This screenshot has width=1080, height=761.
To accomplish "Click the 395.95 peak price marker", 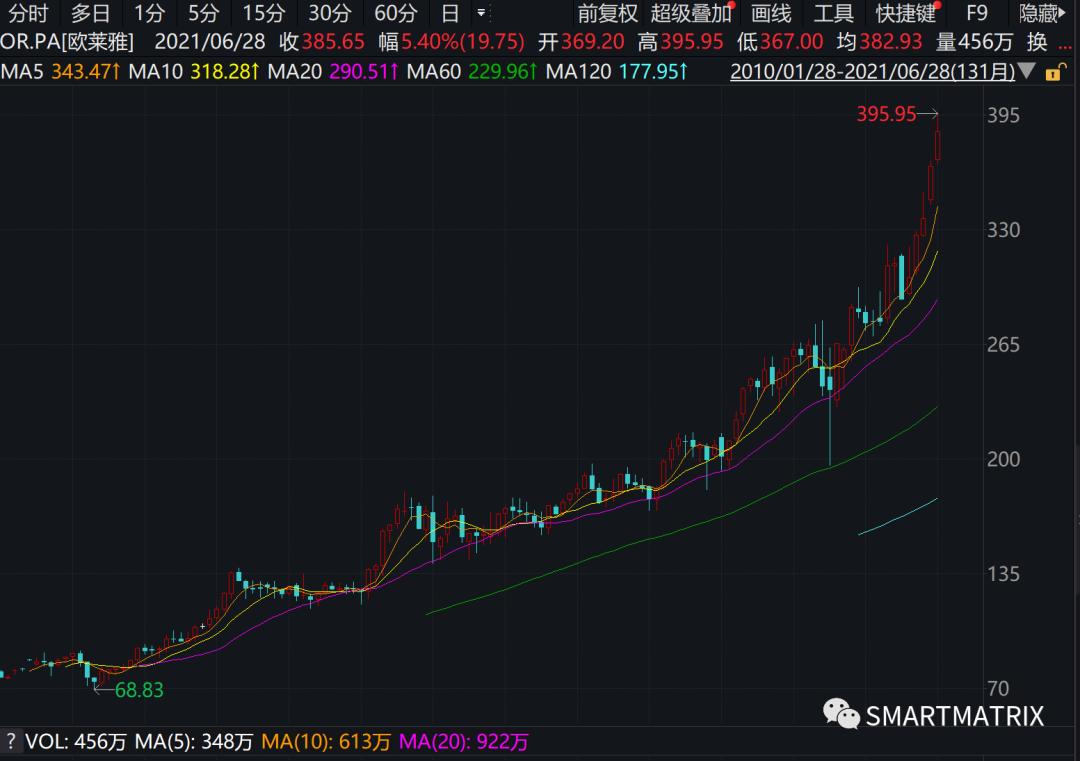I will (x=885, y=114).
